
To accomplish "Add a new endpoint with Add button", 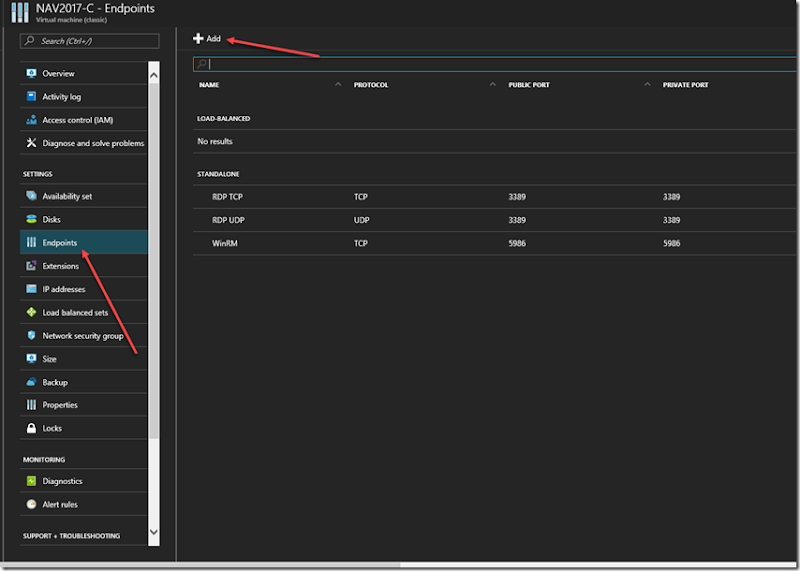I will pyautogui.click(x=207, y=38).
